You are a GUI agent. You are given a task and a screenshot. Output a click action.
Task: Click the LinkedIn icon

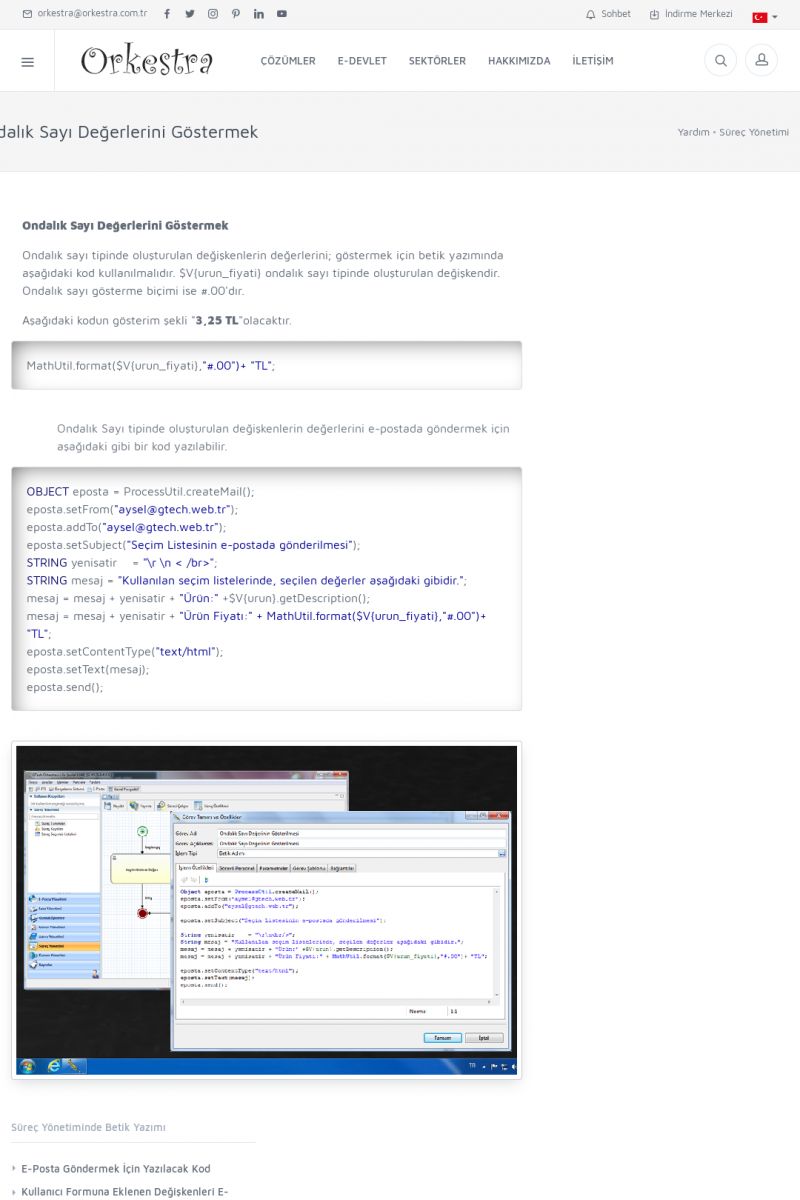click(x=259, y=14)
